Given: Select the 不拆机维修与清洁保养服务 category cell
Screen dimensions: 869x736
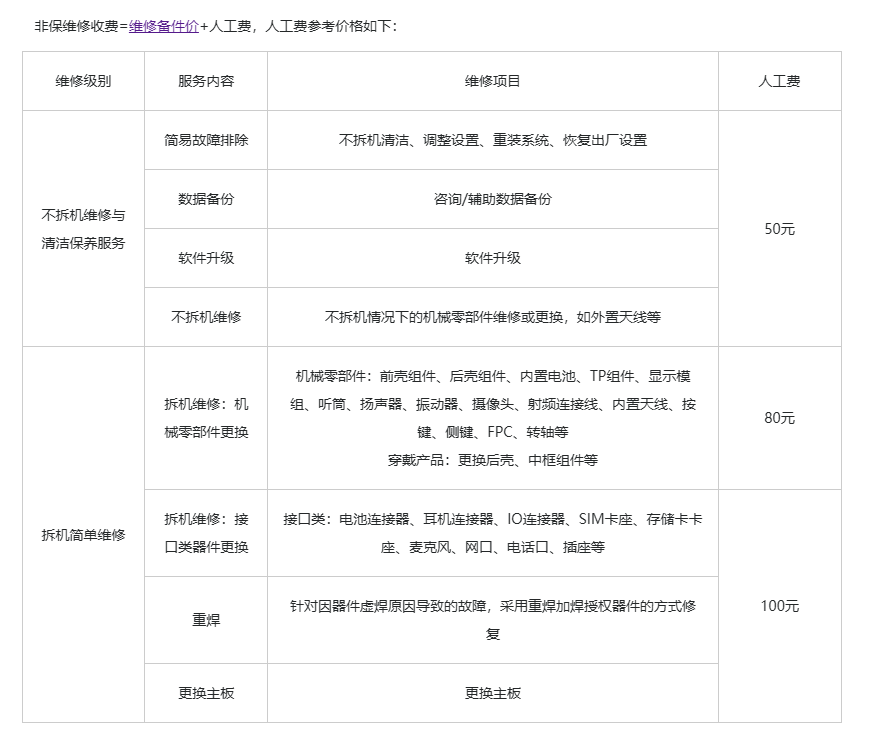Looking at the screenshot, I should [80, 229].
